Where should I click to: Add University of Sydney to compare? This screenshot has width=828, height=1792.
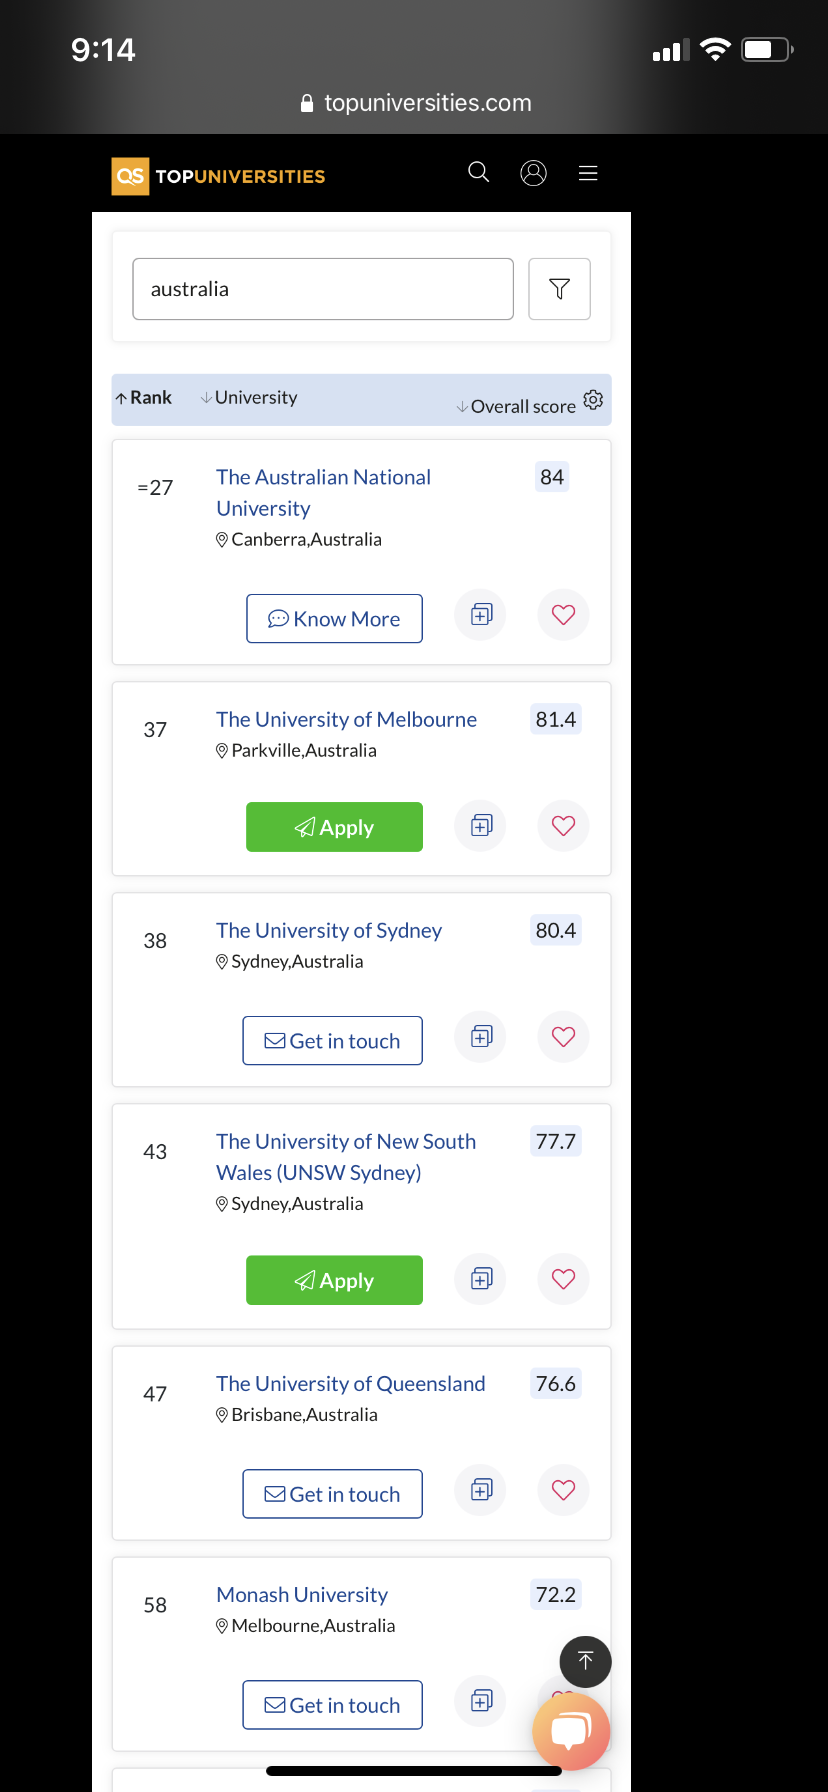pos(481,1036)
